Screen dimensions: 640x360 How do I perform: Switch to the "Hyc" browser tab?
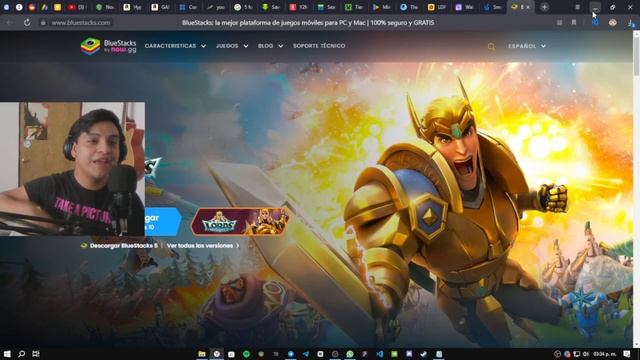point(133,7)
